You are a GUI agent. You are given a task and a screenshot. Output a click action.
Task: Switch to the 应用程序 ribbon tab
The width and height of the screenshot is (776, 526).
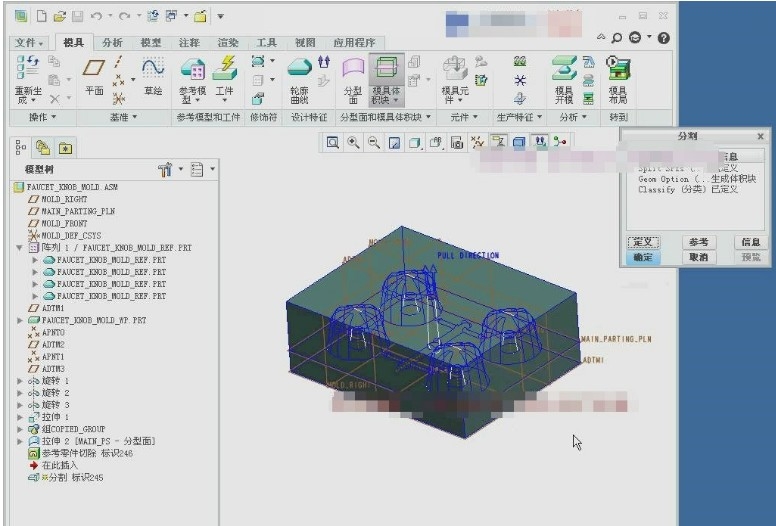(354, 43)
